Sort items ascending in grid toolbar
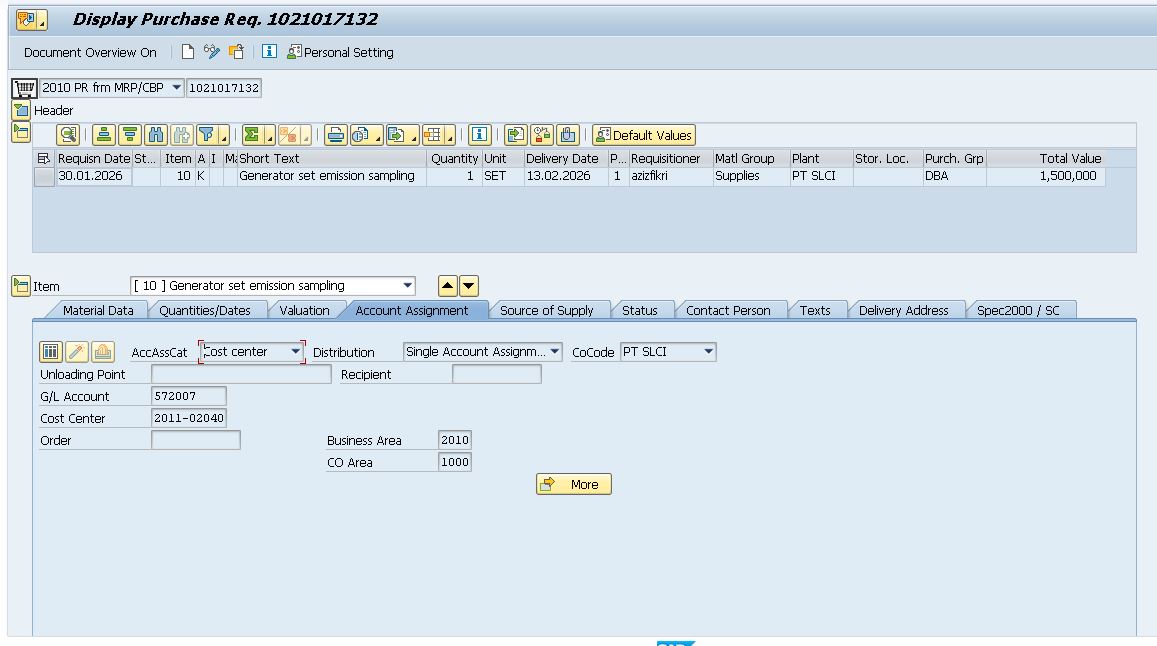 pos(104,135)
